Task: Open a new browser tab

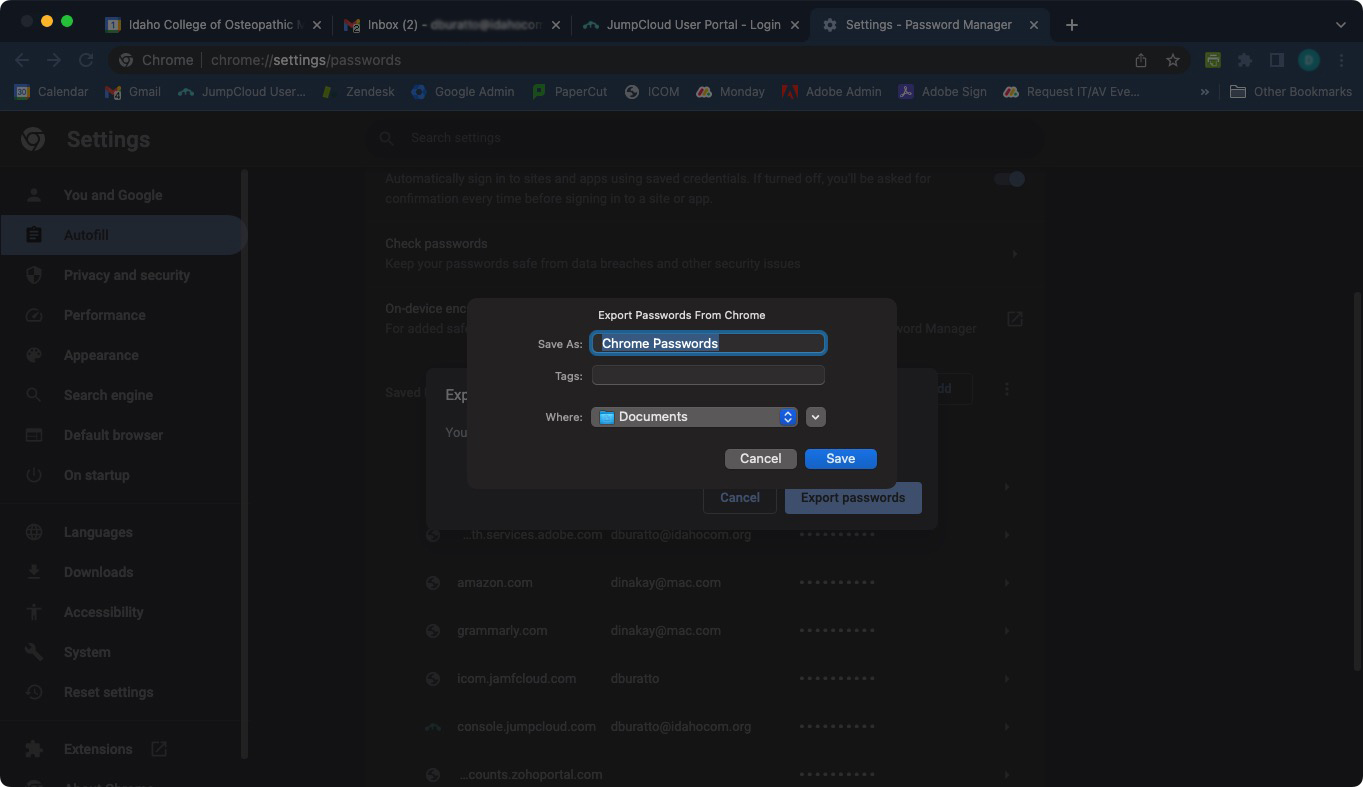Action: [x=1071, y=25]
